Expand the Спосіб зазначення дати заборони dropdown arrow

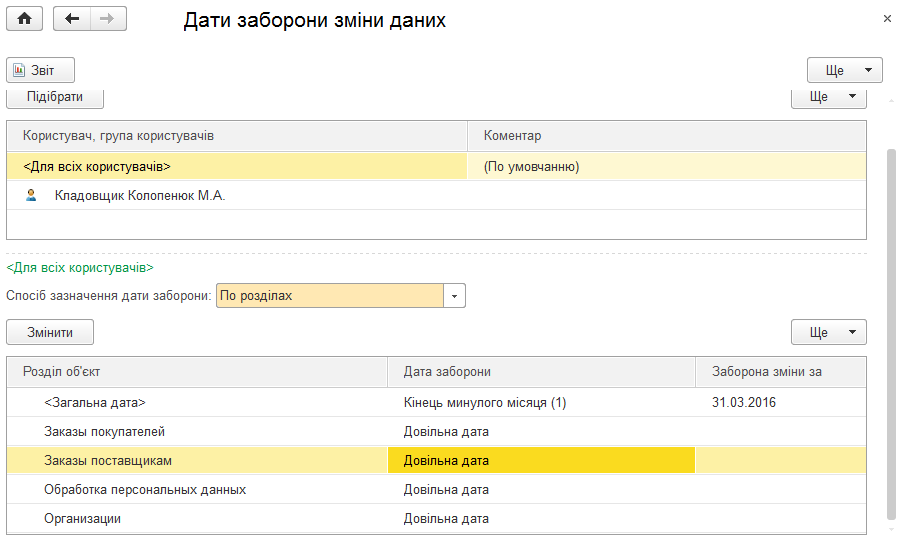point(454,296)
